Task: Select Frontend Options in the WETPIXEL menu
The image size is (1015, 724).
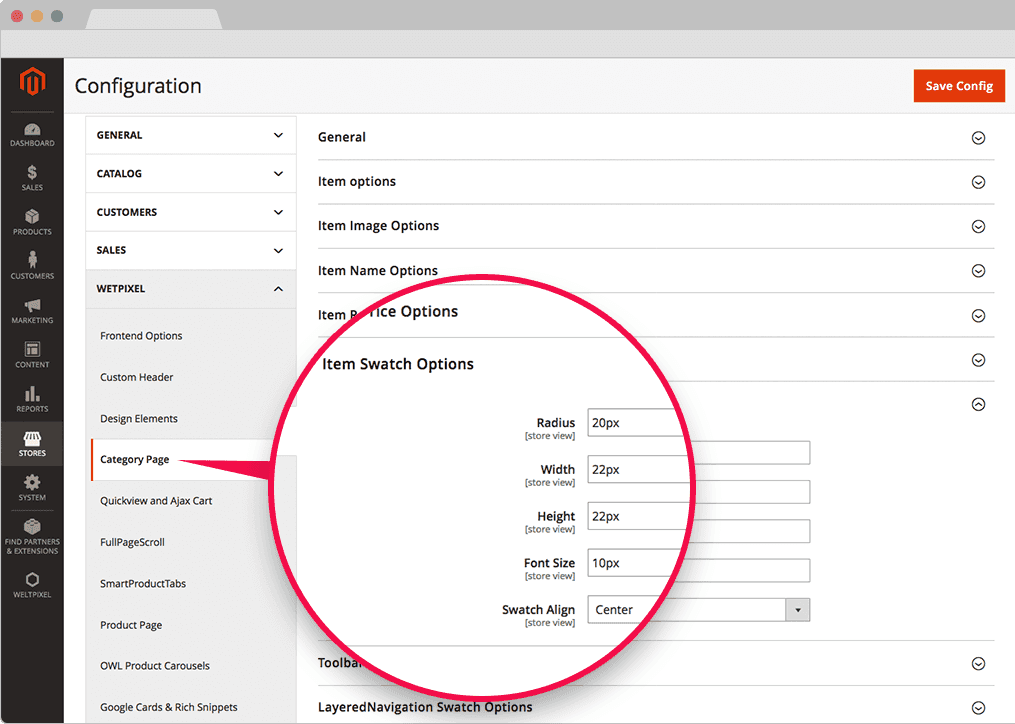Action: point(141,336)
